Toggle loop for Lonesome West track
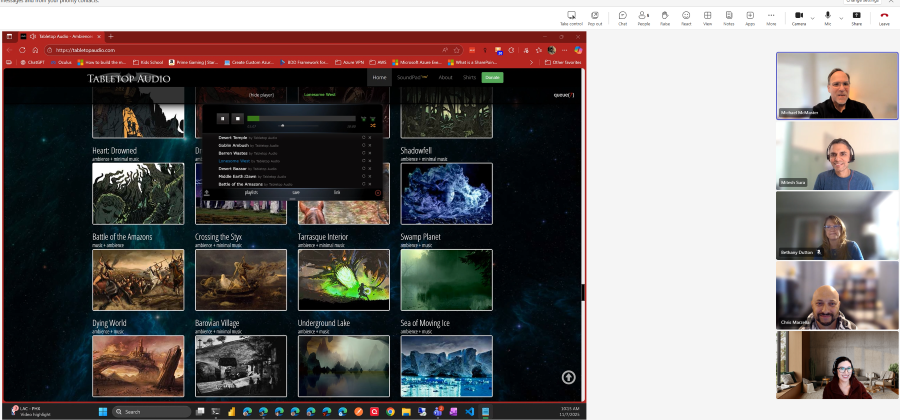Screen dimensions: 900x420 pyautogui.click(x=363, y=161)
